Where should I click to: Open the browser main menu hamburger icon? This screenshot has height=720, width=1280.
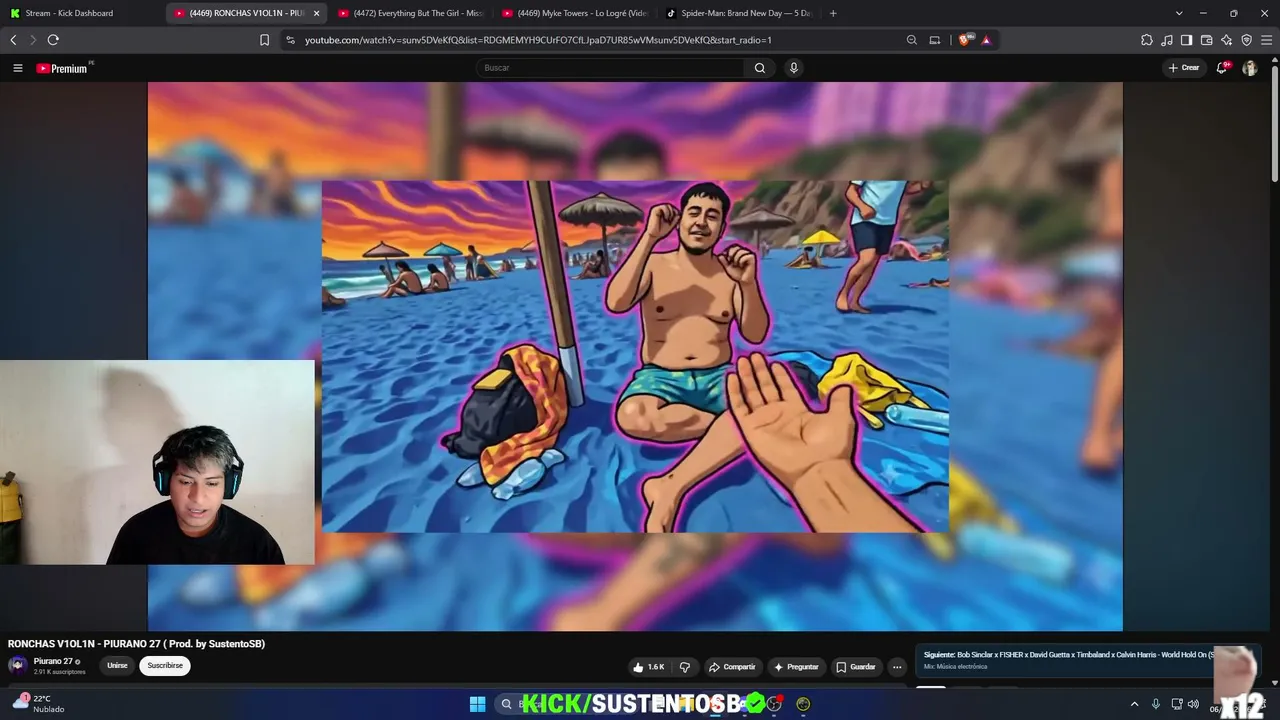[x=1267, y=40]
